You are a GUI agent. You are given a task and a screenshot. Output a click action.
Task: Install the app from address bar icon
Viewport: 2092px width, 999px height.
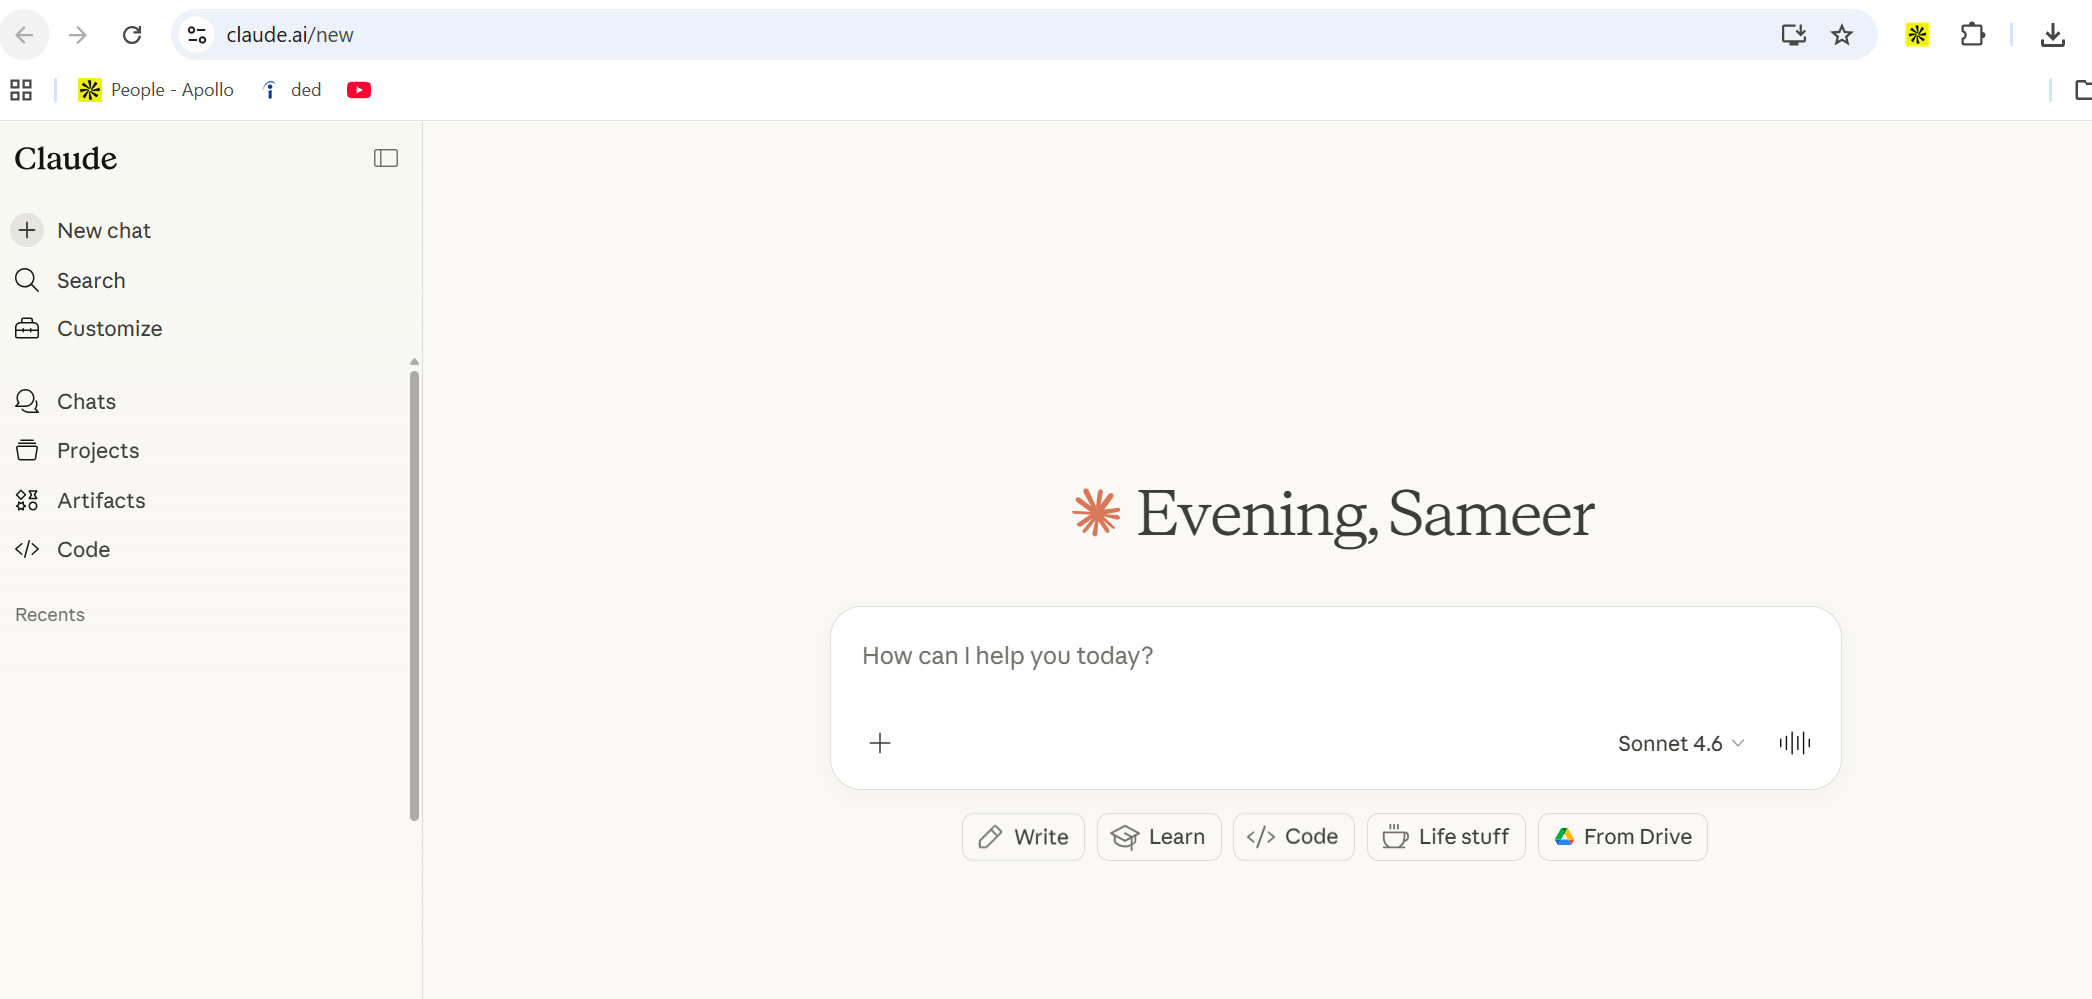pos(1794,35)
